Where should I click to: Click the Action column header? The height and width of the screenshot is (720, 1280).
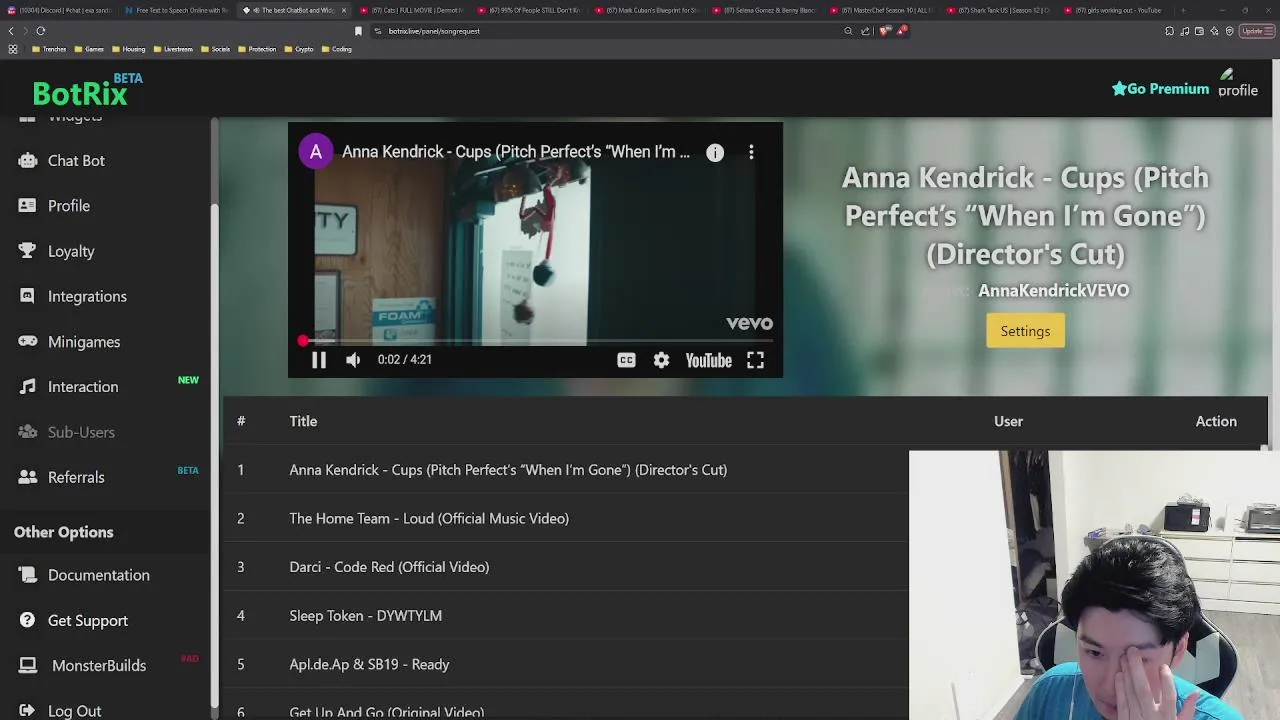coord(1216,421)
